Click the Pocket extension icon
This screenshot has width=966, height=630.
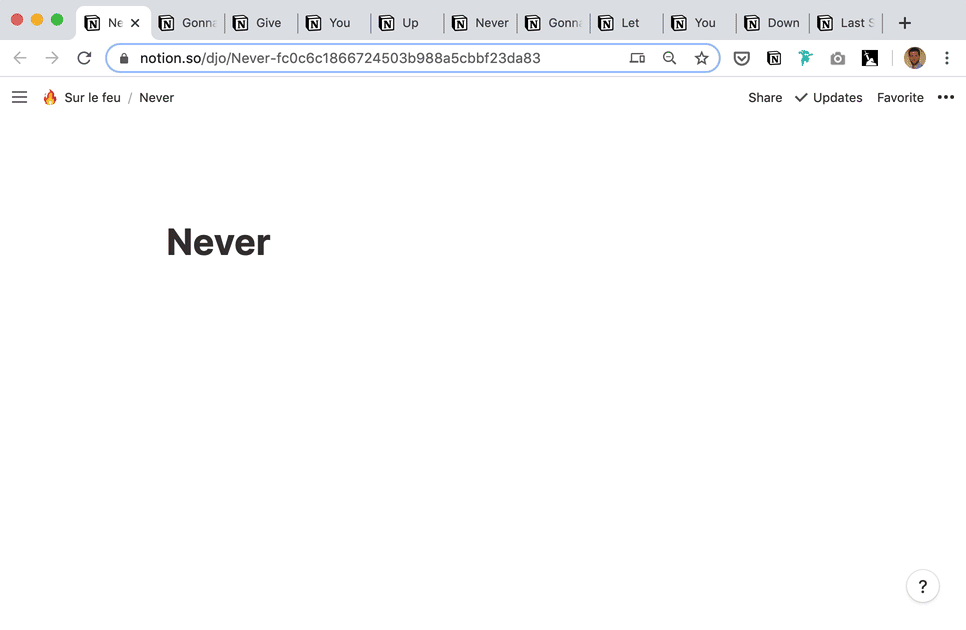(742, 58)
